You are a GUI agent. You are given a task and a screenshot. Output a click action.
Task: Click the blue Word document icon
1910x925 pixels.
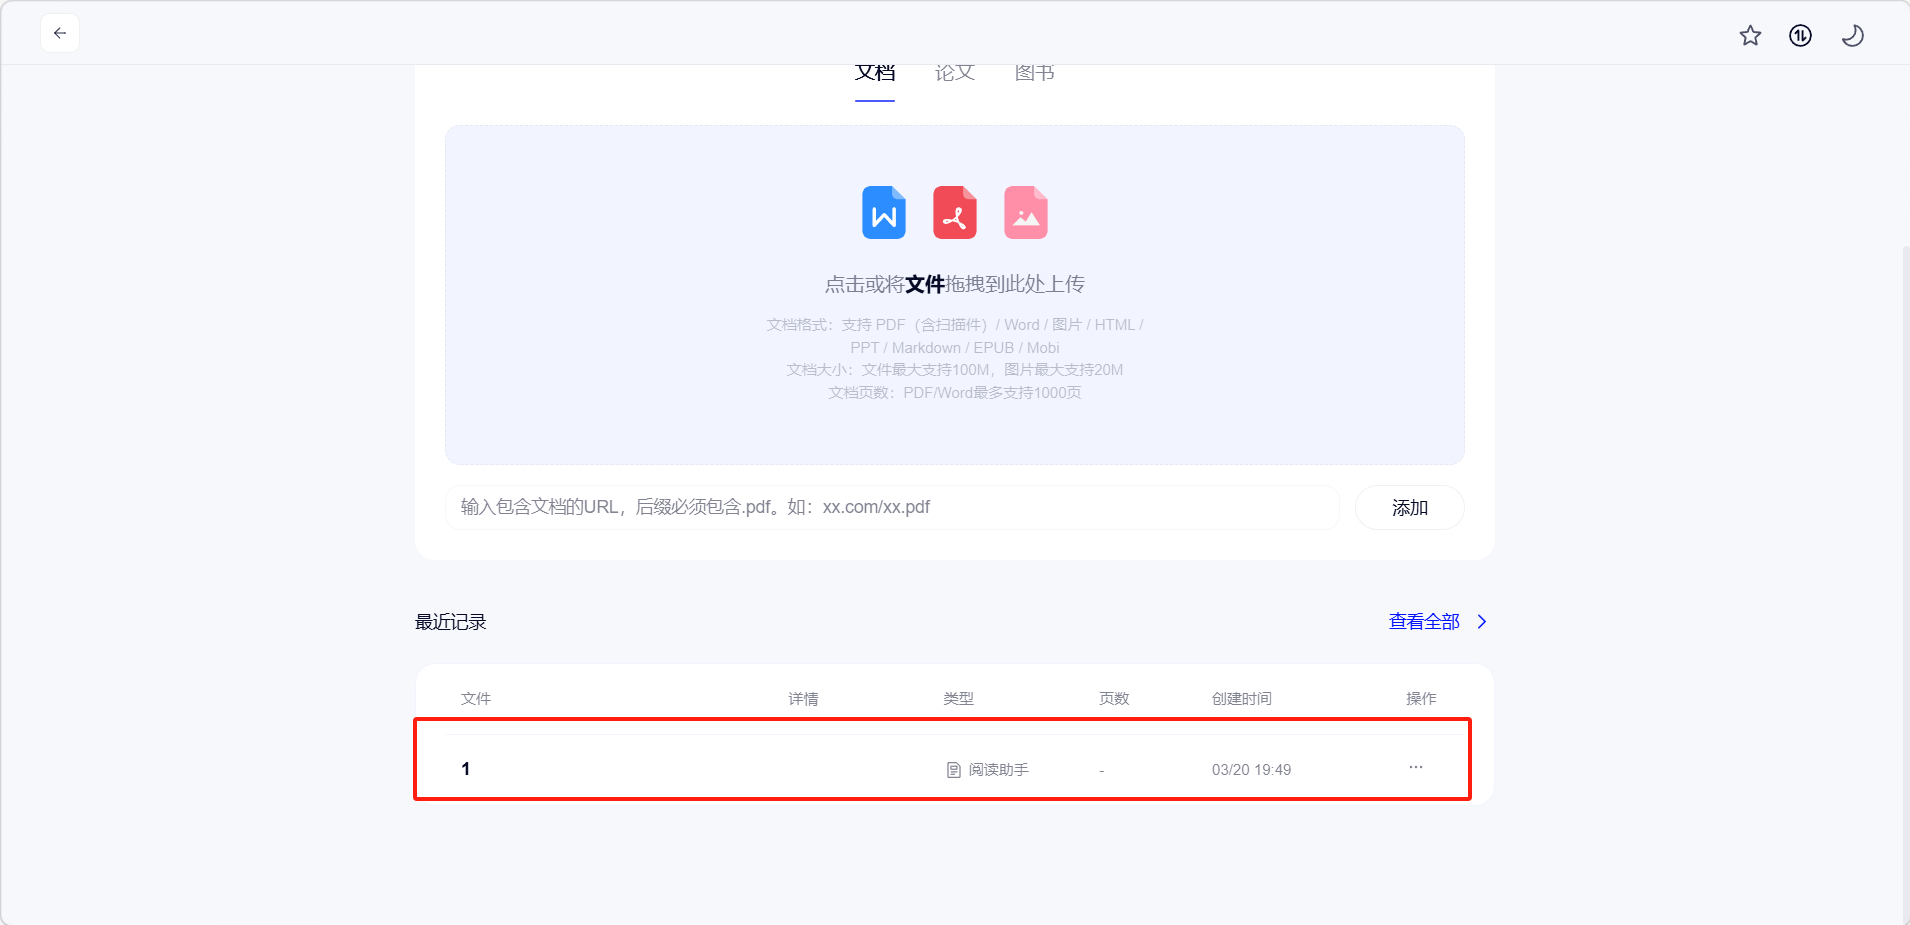[884, 213]
